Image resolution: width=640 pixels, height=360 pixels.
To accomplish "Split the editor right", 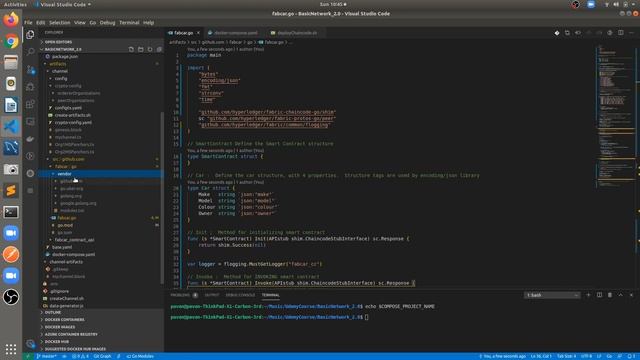I will (620, 33).
